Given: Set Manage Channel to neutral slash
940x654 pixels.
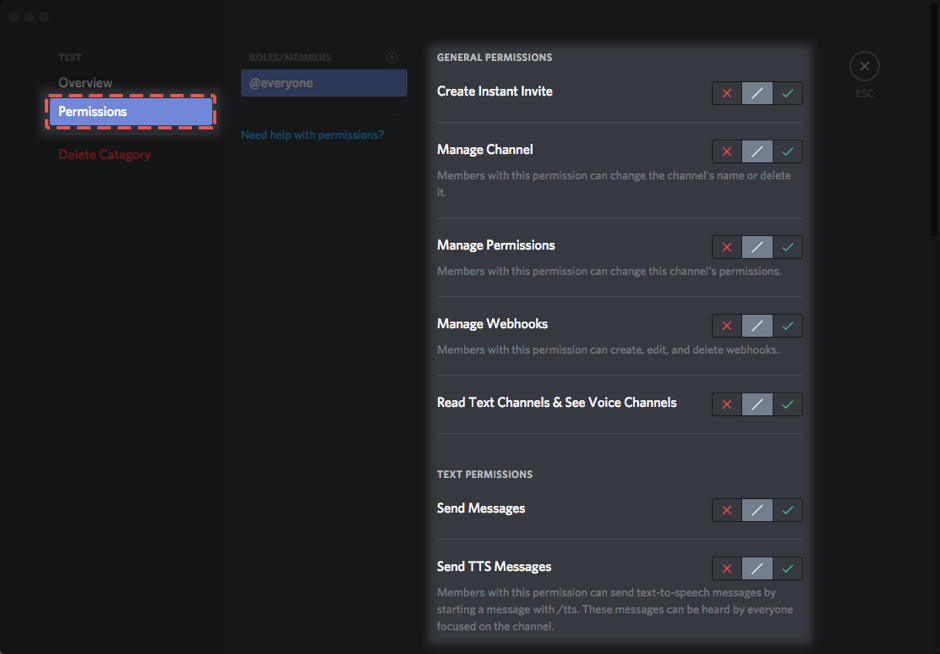Looking at the screenshot, I should coord(757,151).
